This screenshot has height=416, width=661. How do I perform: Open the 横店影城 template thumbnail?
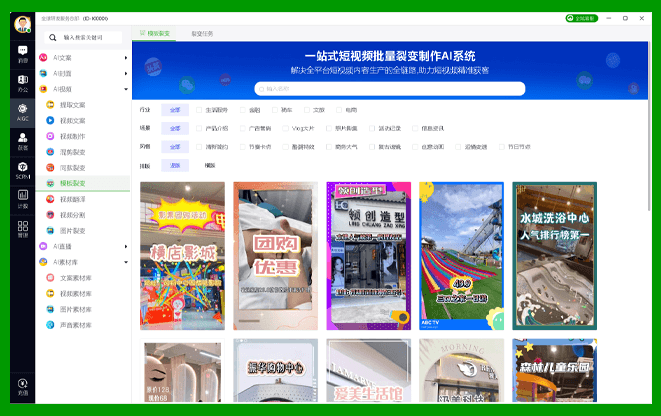click(181, 256)
